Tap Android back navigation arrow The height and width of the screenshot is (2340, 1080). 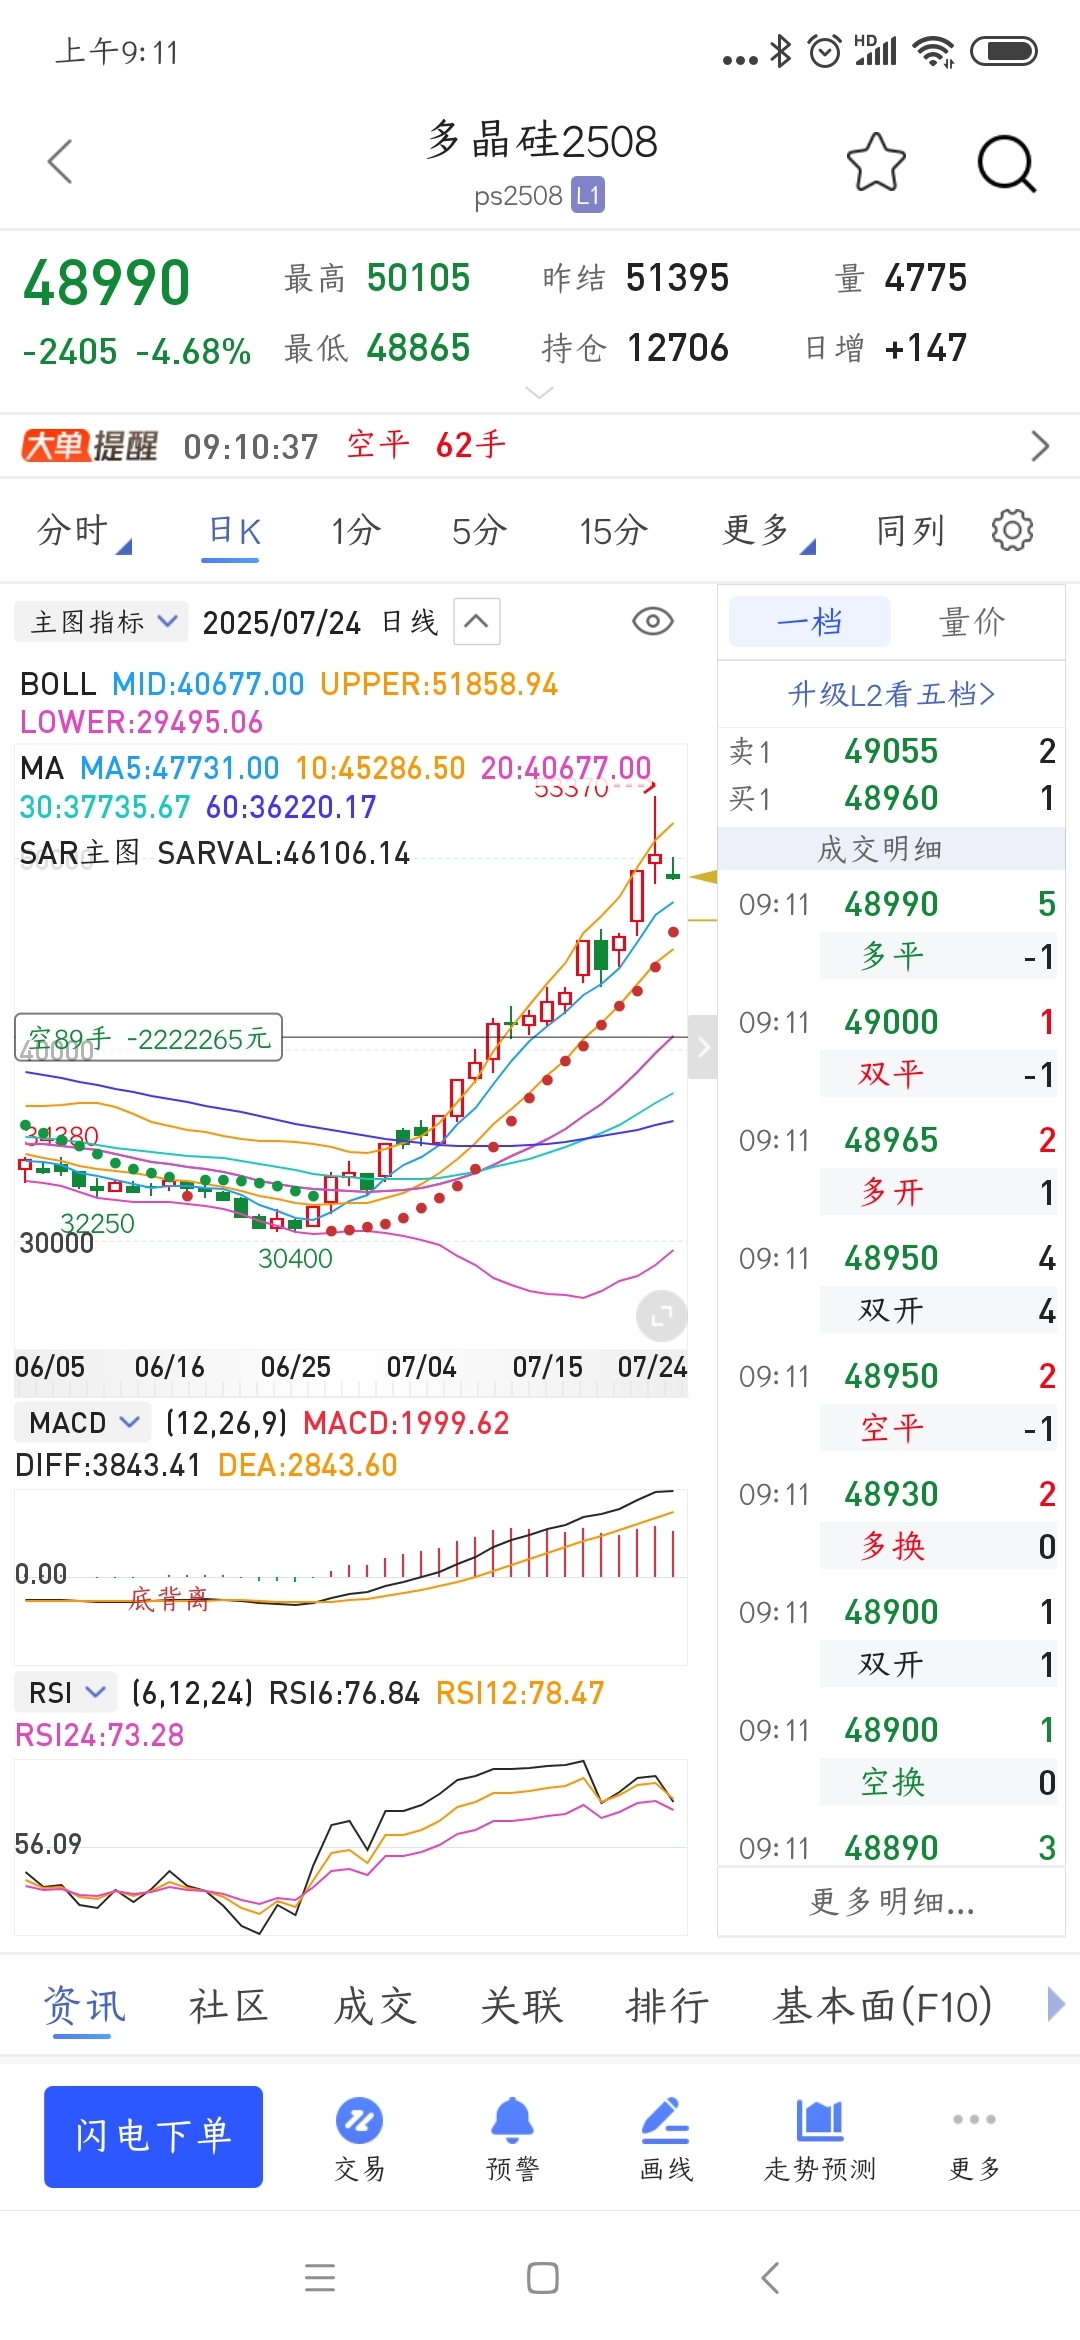click(x=770, y=2278)
